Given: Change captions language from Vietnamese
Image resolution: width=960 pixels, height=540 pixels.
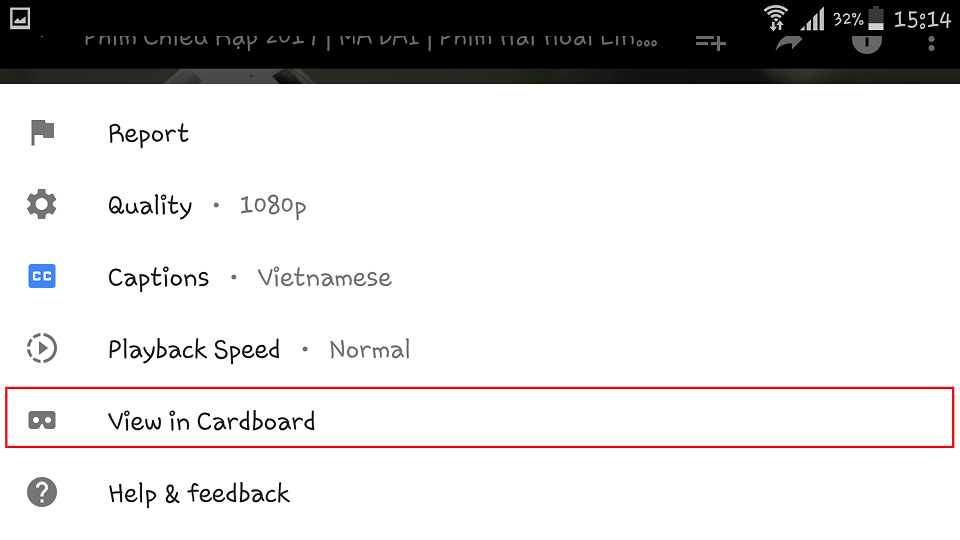Looking at the screenshot, I should tap(480, 277).
